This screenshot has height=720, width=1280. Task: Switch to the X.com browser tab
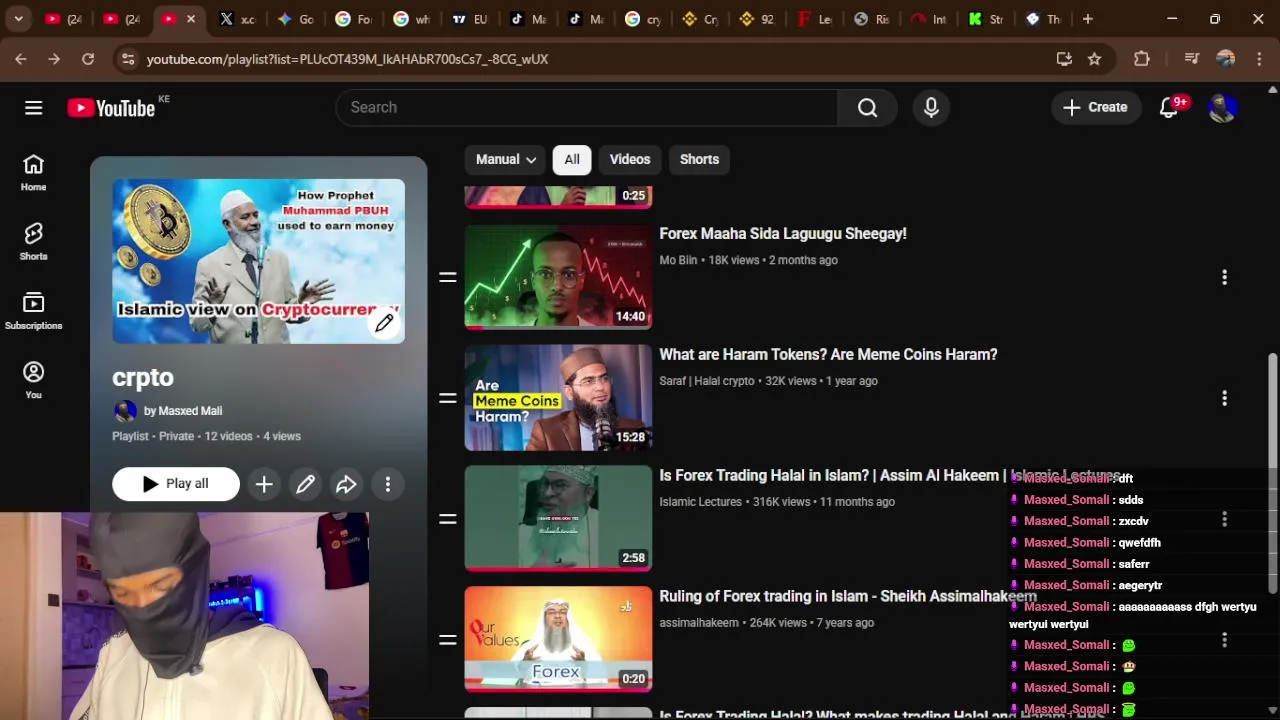click(x=238, y=19)
